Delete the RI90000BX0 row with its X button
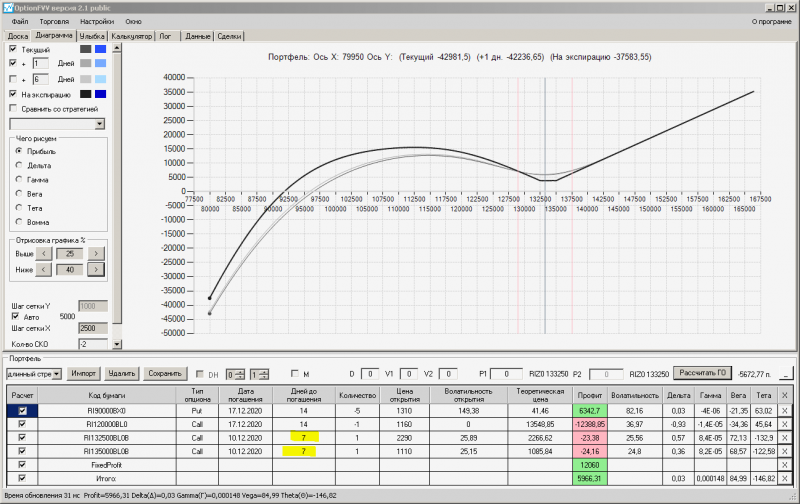800x504 pixels. pos(784,411)
